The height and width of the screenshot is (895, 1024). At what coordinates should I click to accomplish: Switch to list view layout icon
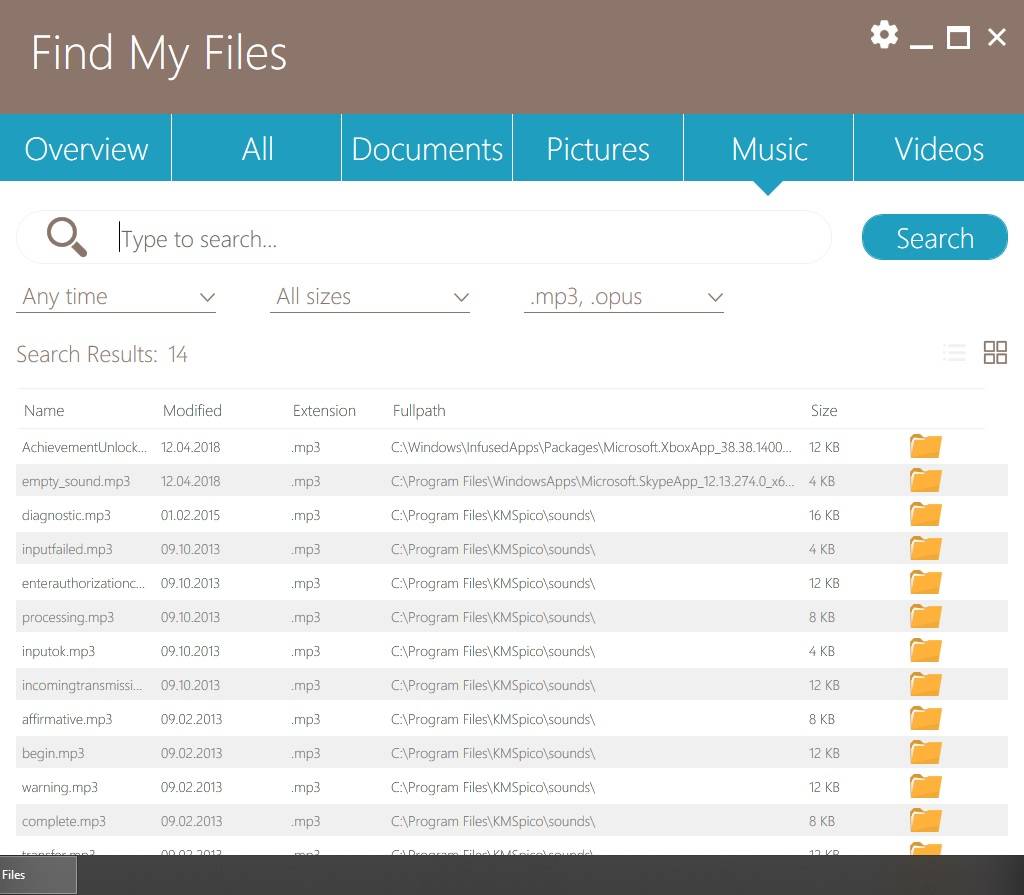[x=954, y=353]
